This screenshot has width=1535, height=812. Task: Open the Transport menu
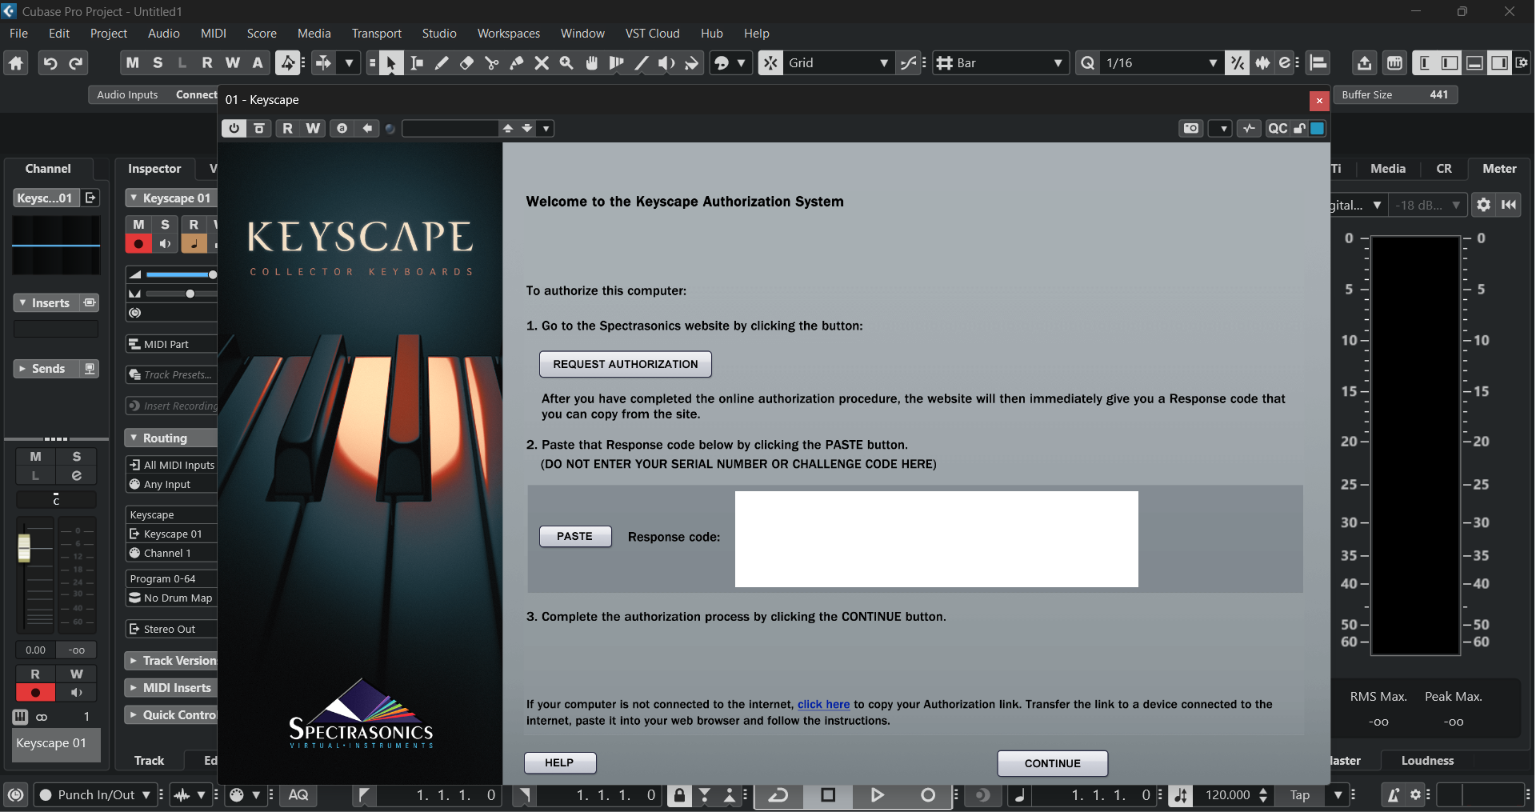pyautogui.click(x=377, y=33)
